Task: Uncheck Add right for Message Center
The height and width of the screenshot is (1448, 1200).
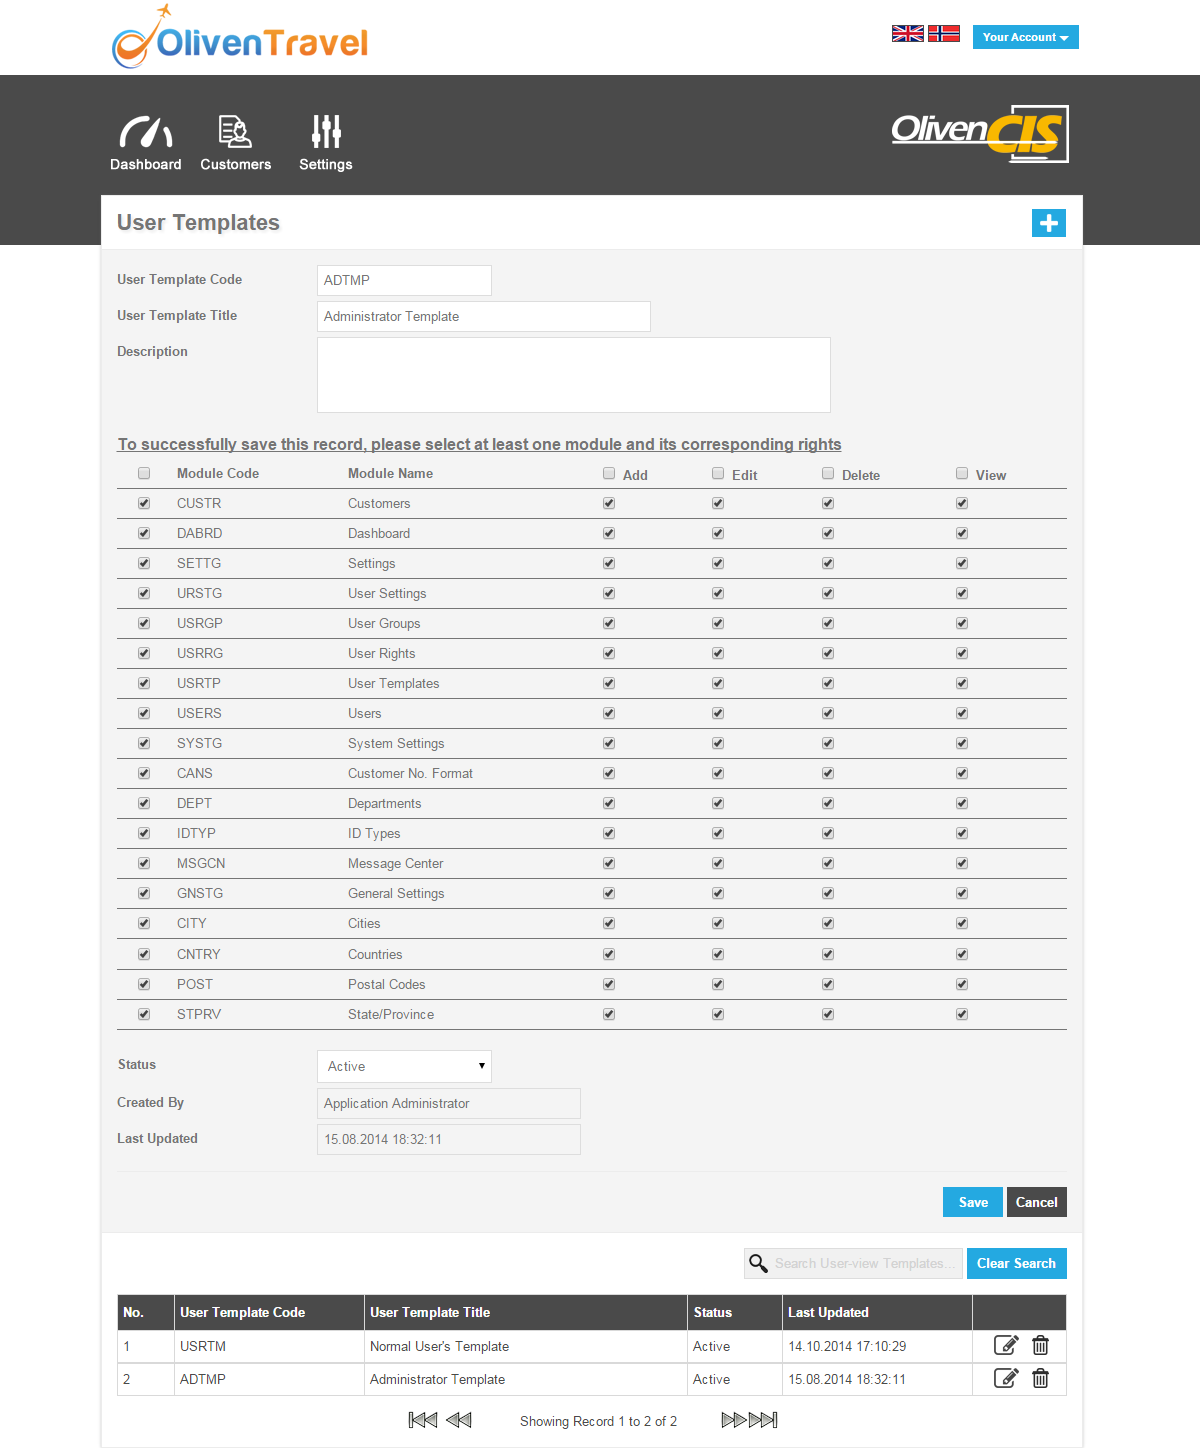Action: (609, 863)
